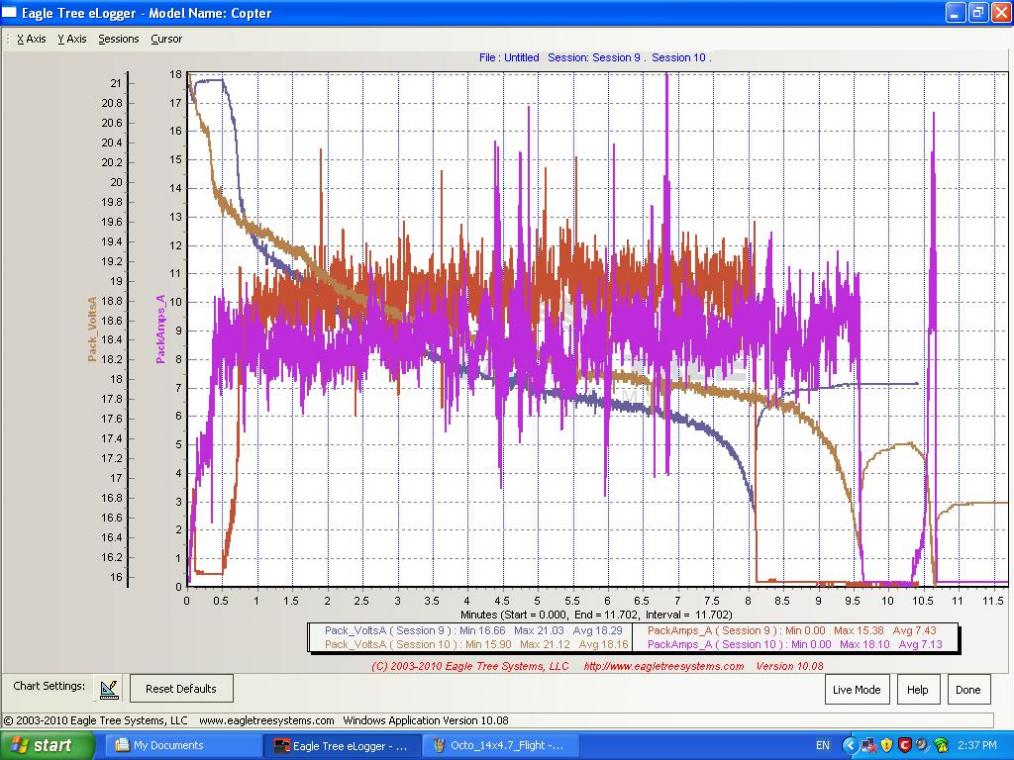Click the green network tray icon
This screenshot has width=1014, height=760.
click(941, 745)
